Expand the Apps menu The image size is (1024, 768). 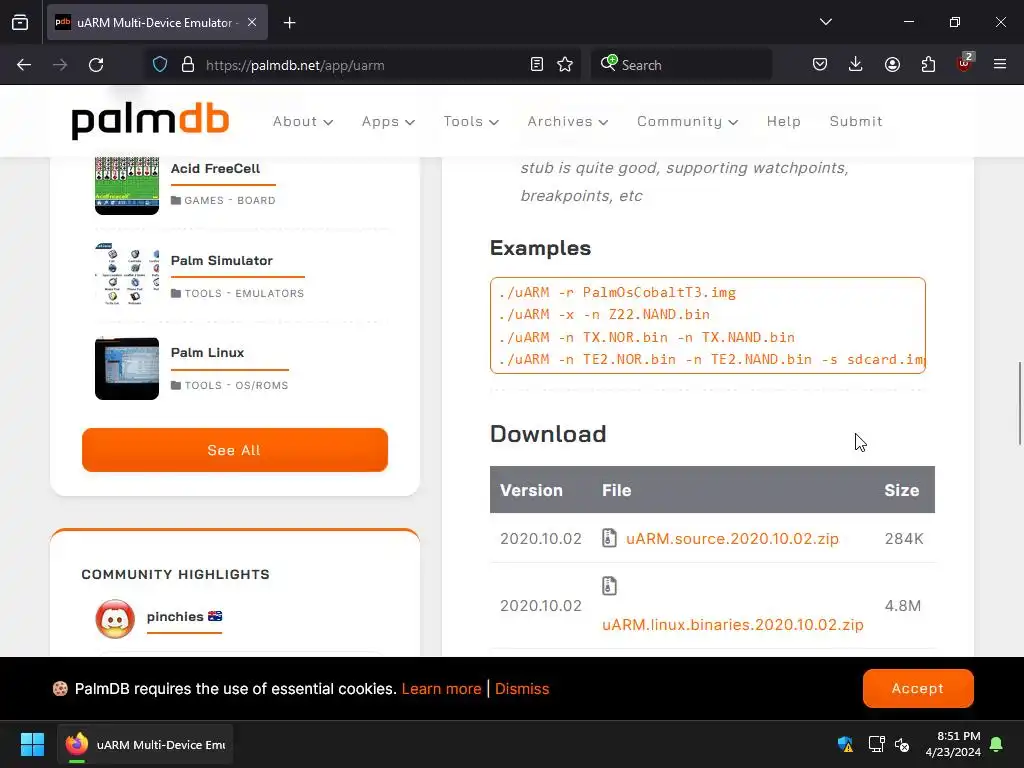tap(389, 121)
